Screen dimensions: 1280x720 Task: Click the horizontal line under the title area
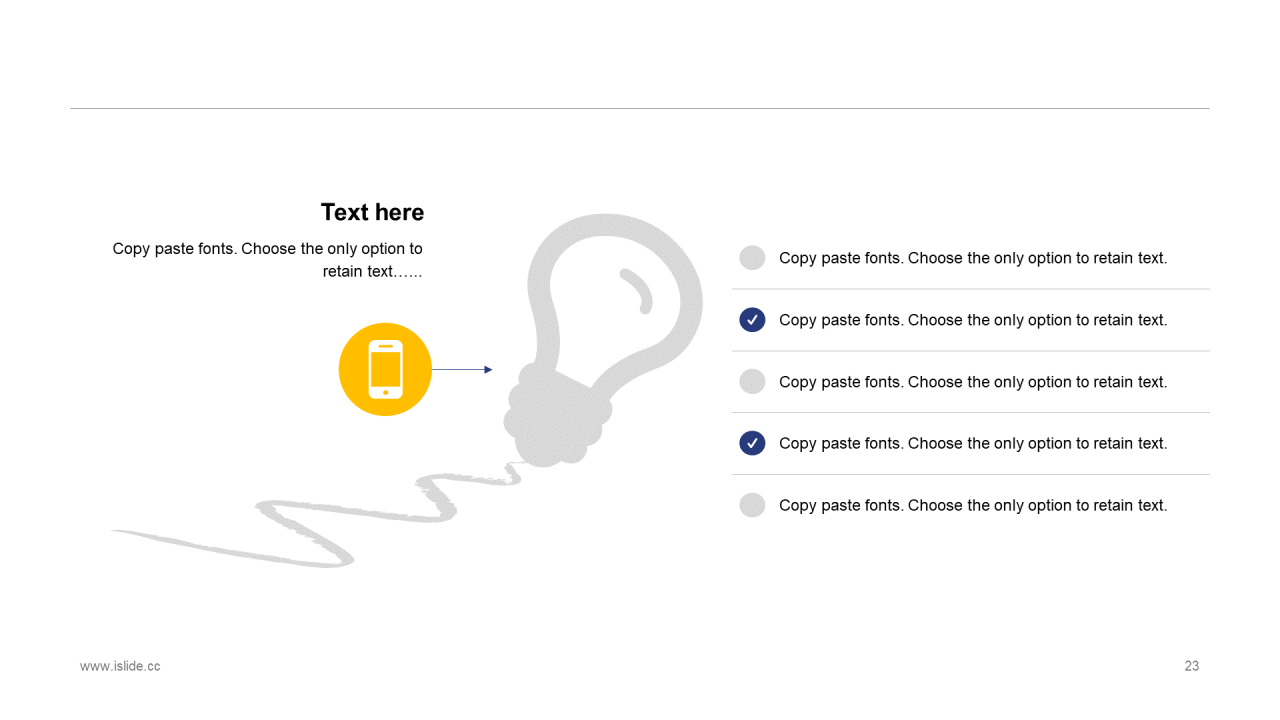tap(640, 108)
